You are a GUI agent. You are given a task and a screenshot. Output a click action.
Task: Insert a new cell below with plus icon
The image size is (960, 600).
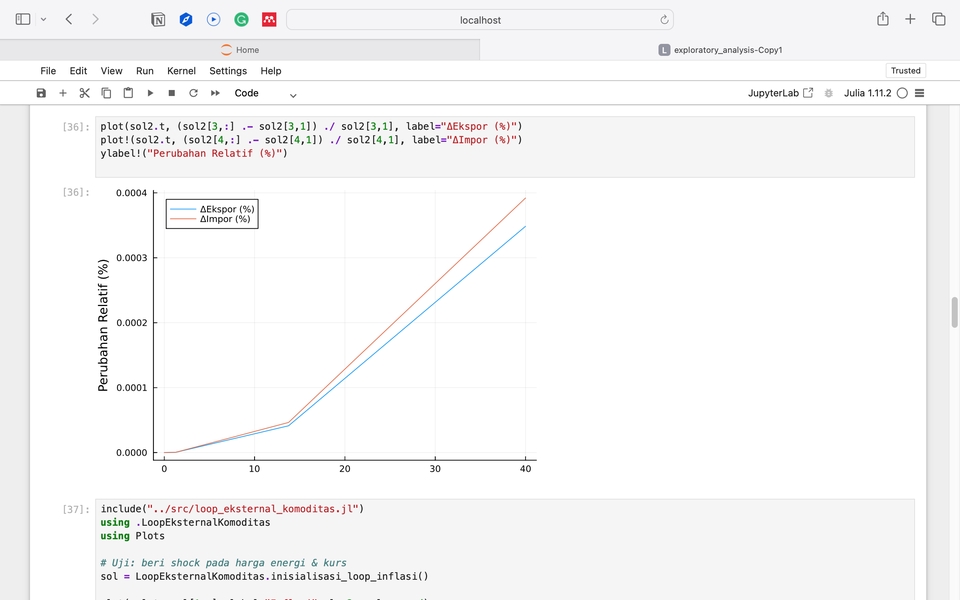(x=62, y=93)
